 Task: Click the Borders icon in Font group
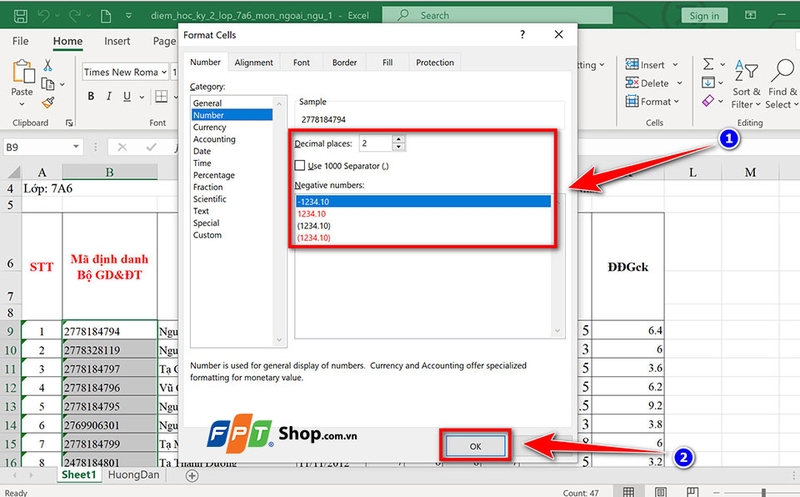tap(161, 96)
